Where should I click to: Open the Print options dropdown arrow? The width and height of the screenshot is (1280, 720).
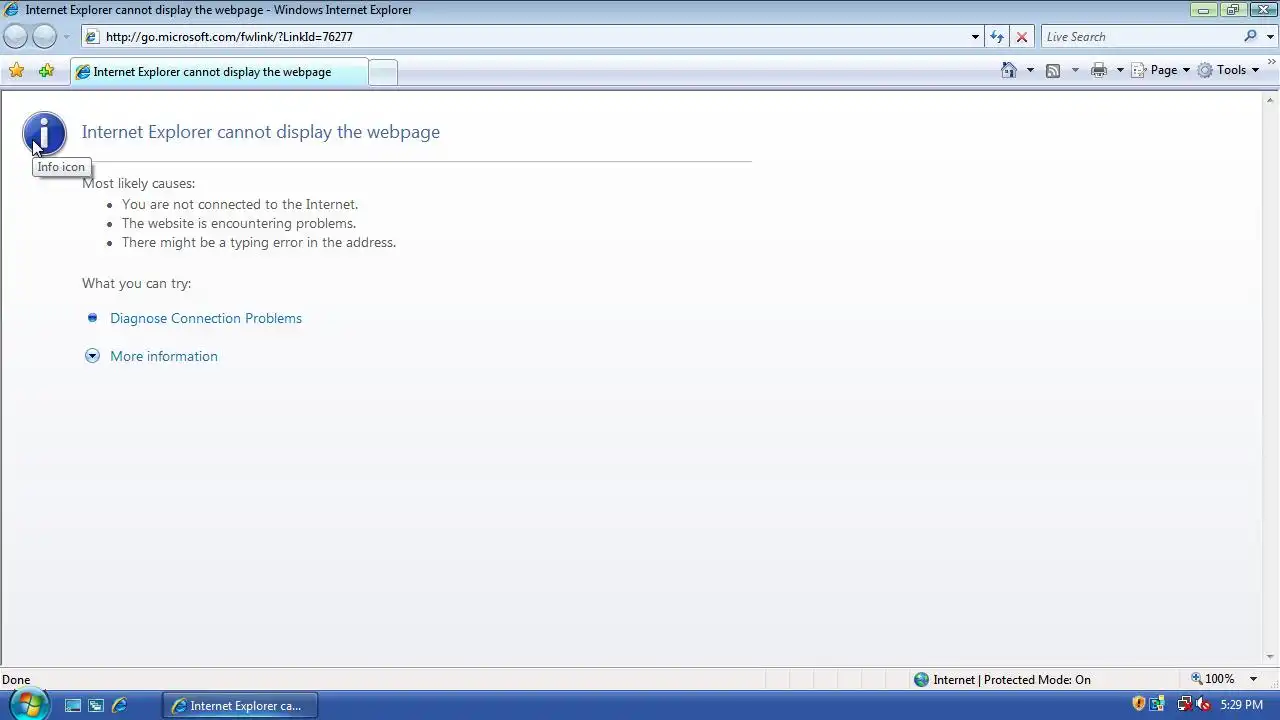click(x=1120, y=70)
